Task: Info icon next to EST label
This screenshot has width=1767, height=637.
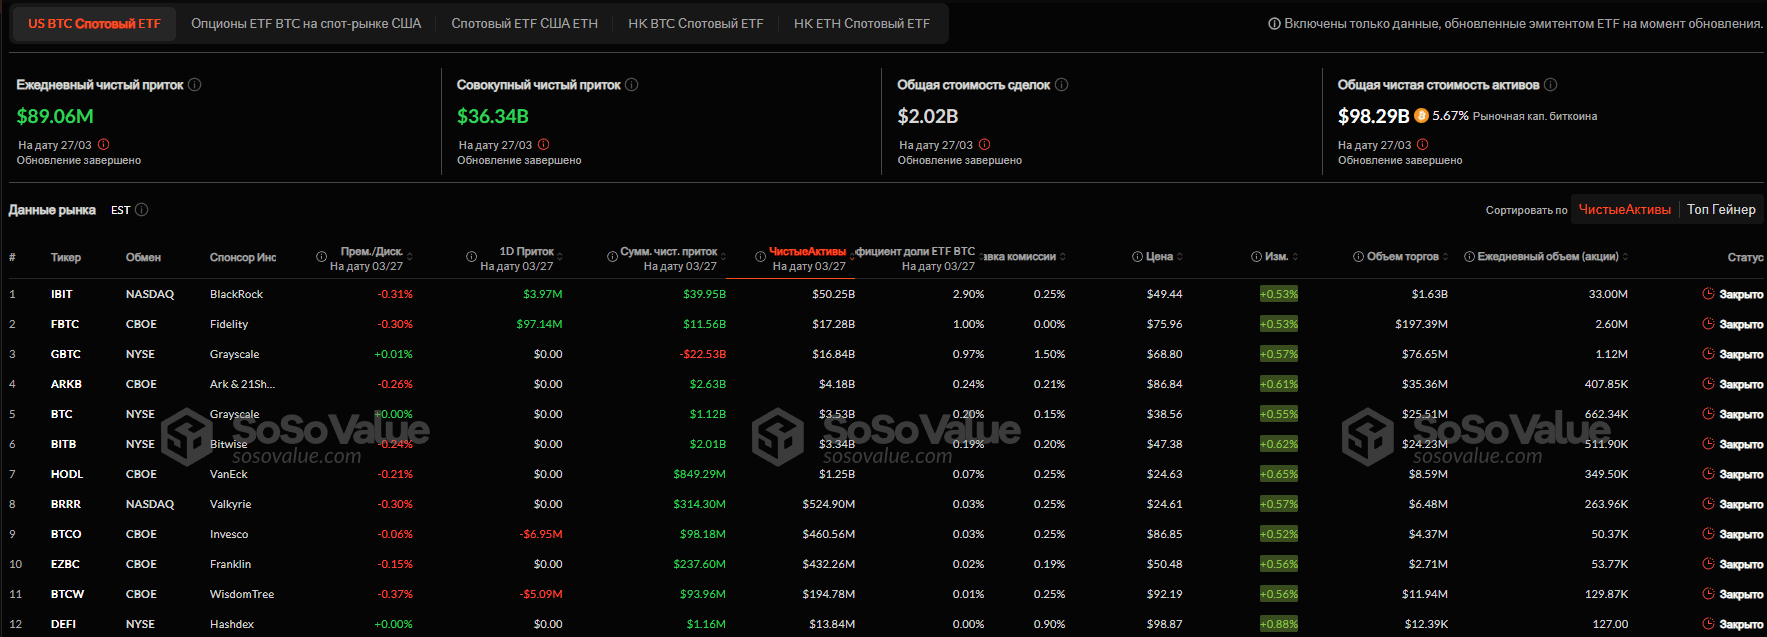Action: [x=142, y=210]
